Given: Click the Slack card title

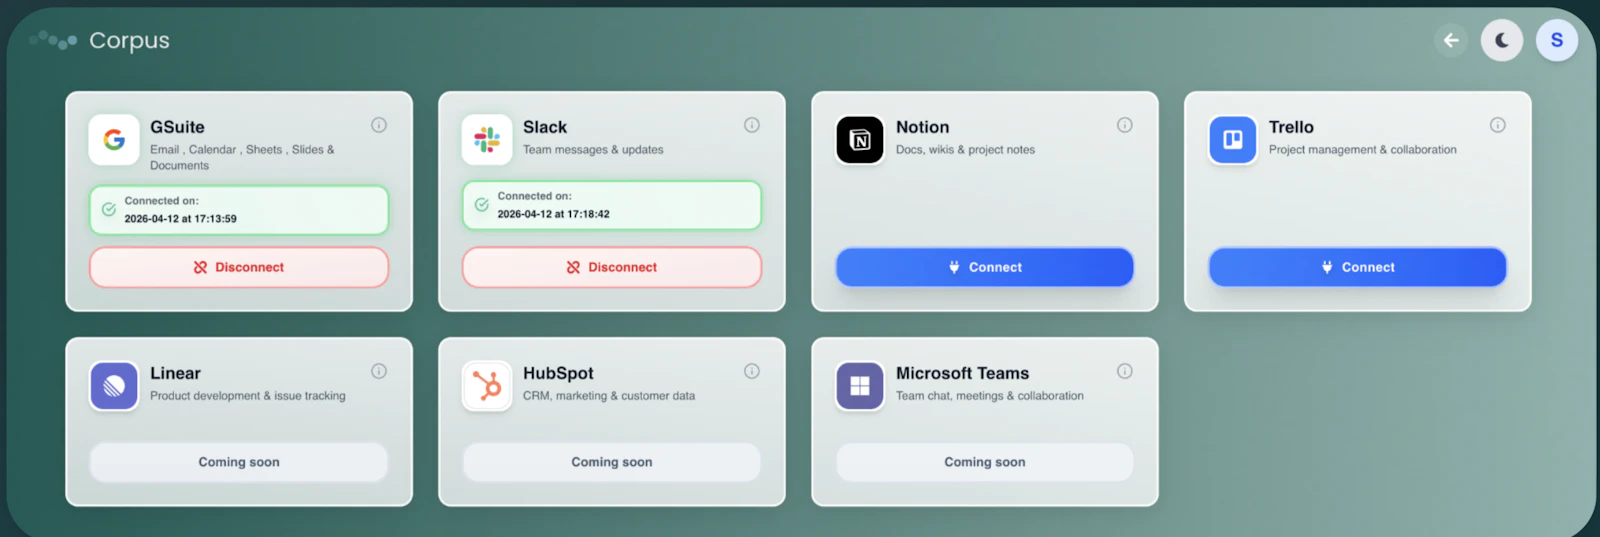Looking at the screenshot, I should pyautogui.click(x=545, y=127).
